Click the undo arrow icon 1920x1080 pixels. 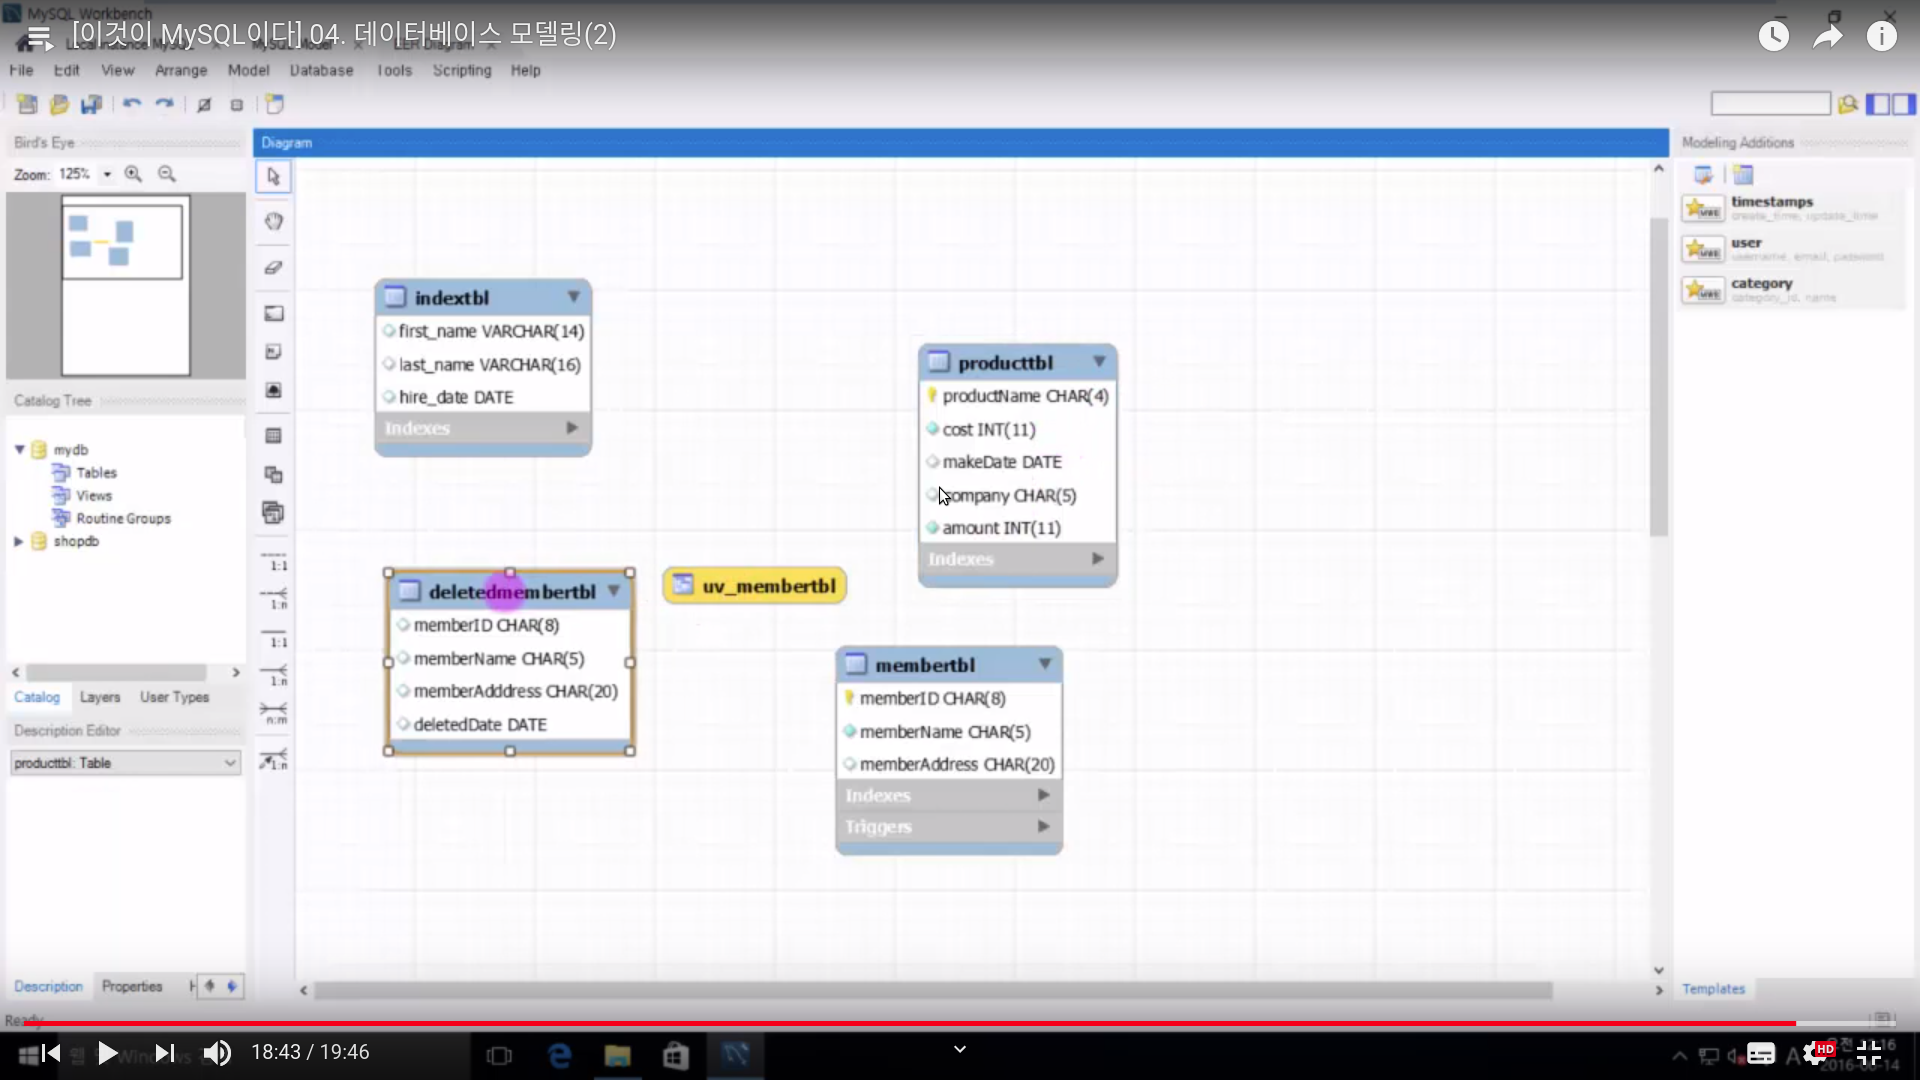pyautogui.click(x=132, y=104)
